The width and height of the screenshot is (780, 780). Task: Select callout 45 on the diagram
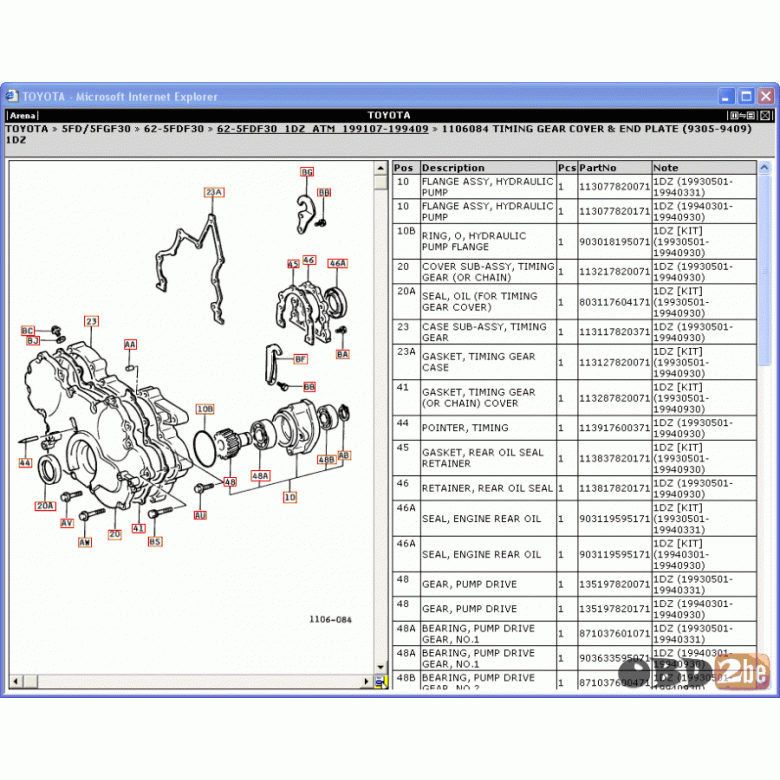(x=293, y=264)
